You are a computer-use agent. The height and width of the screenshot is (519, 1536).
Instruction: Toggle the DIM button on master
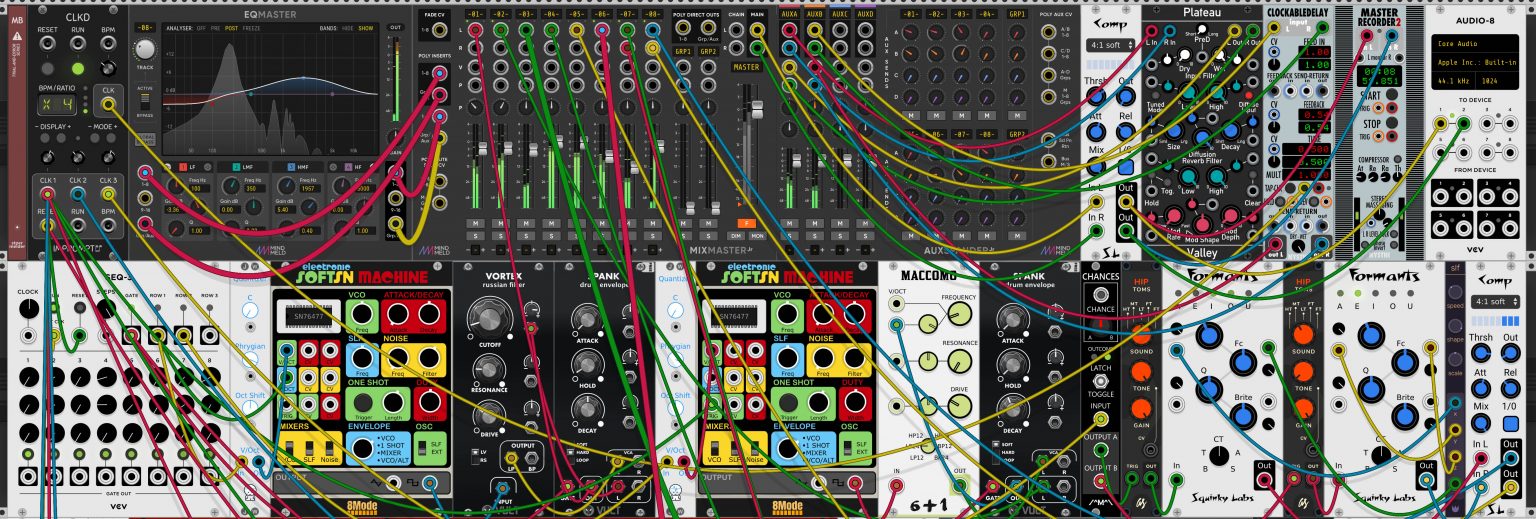tap(736, 235)
